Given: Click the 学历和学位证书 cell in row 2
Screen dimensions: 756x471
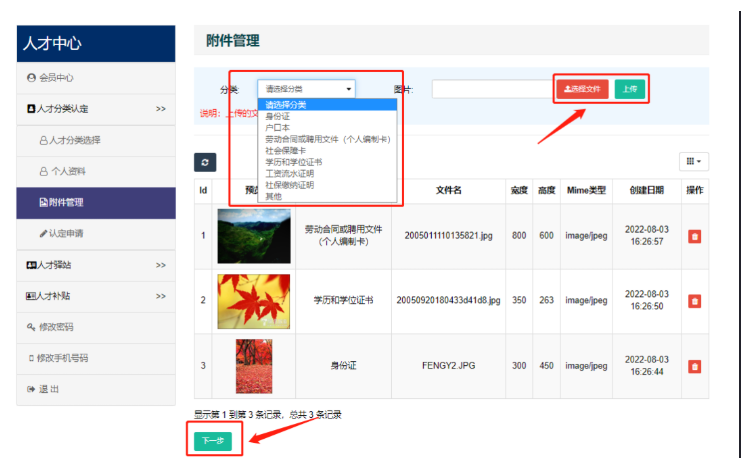Looking at the screenshot, I should (x=343, y=300).
